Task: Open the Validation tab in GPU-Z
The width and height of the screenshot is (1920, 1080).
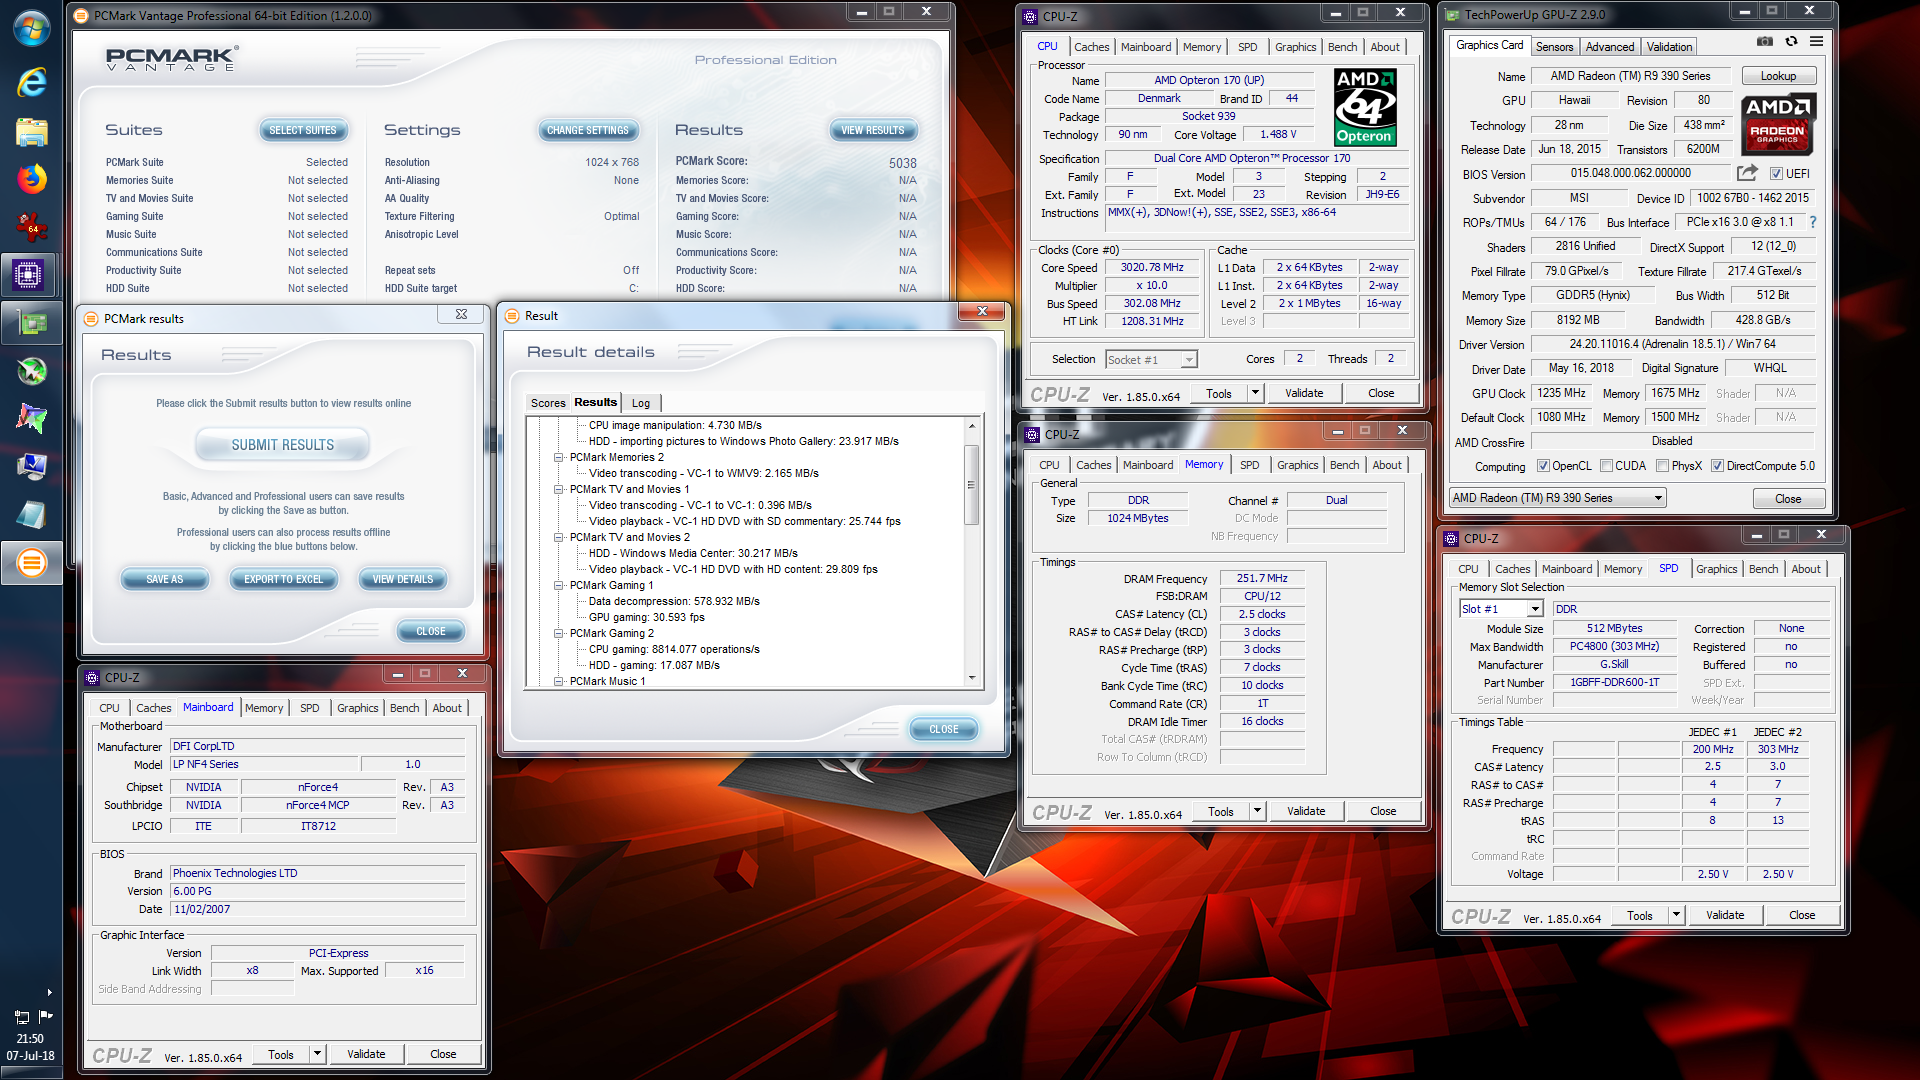Action: point(1669,47)
